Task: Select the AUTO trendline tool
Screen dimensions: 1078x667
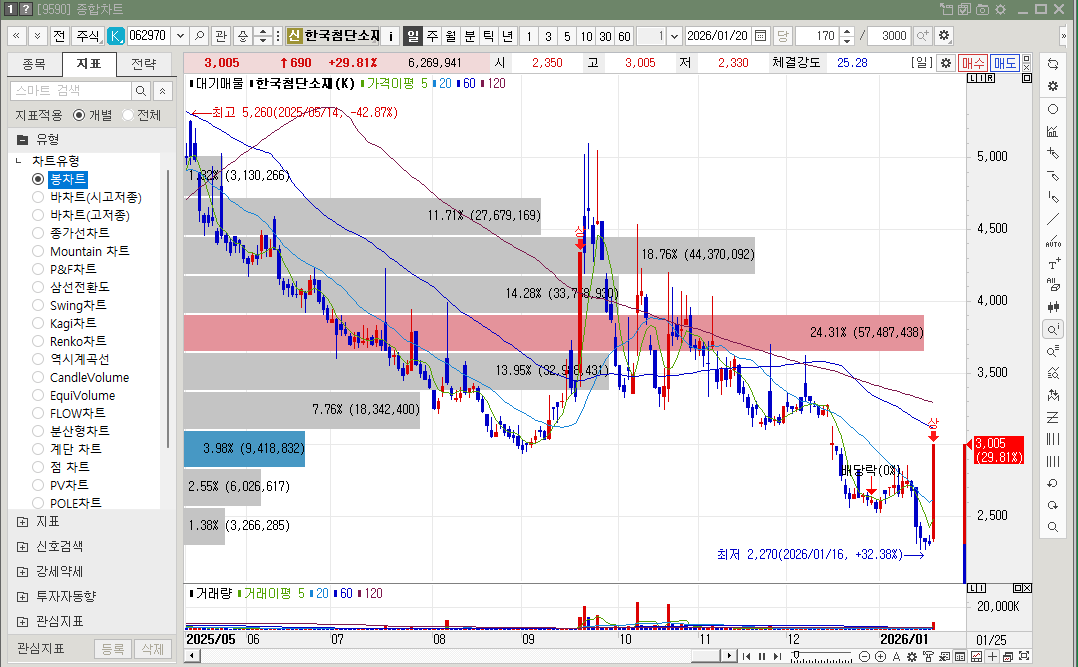Action: pos(1053,241)
